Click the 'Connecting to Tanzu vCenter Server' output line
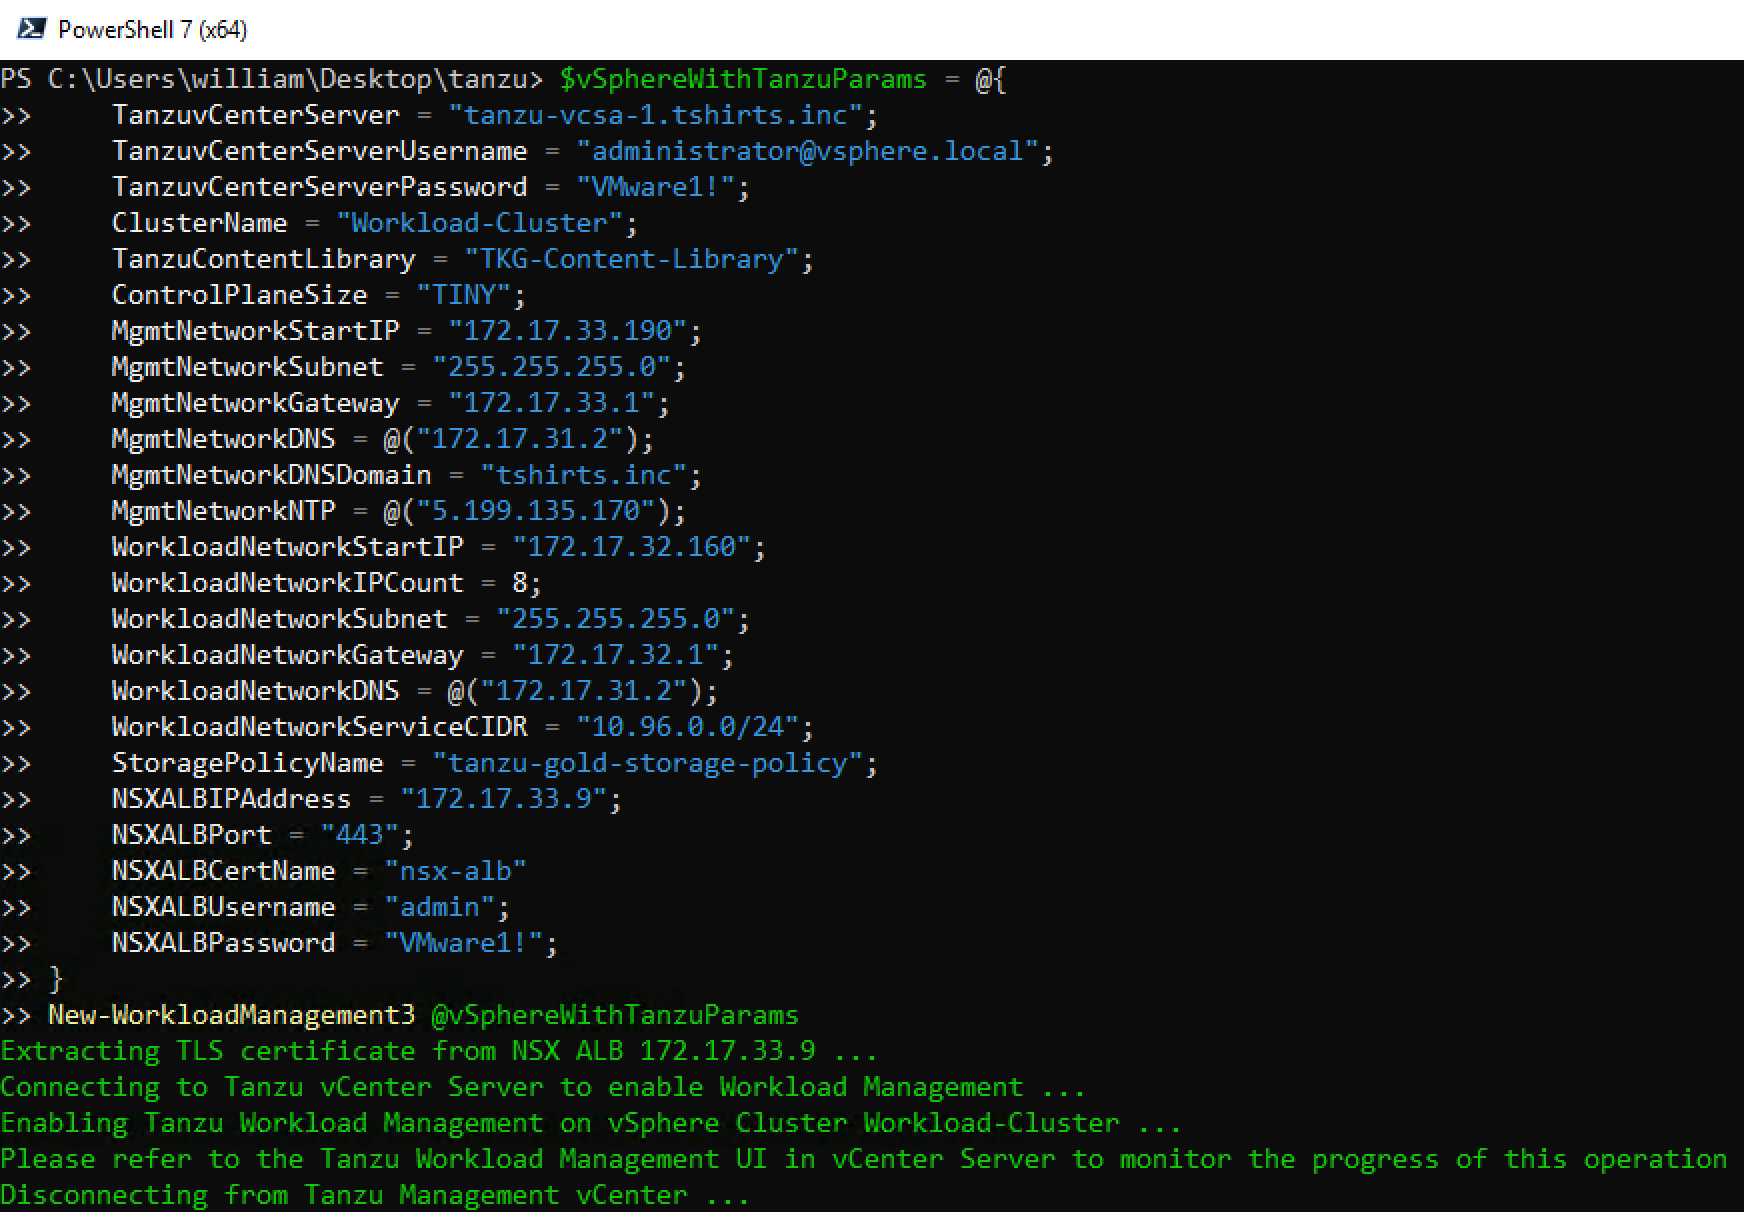The width and height of the screenshot is (1744, 1212). tap(543, 1087)
